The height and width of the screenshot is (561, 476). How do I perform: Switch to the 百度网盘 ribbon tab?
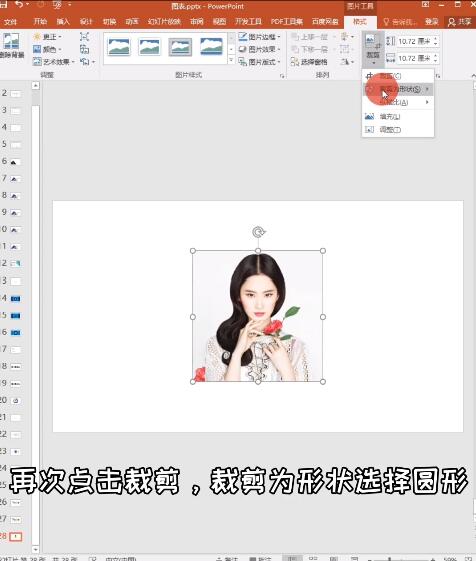click(325, 22)
